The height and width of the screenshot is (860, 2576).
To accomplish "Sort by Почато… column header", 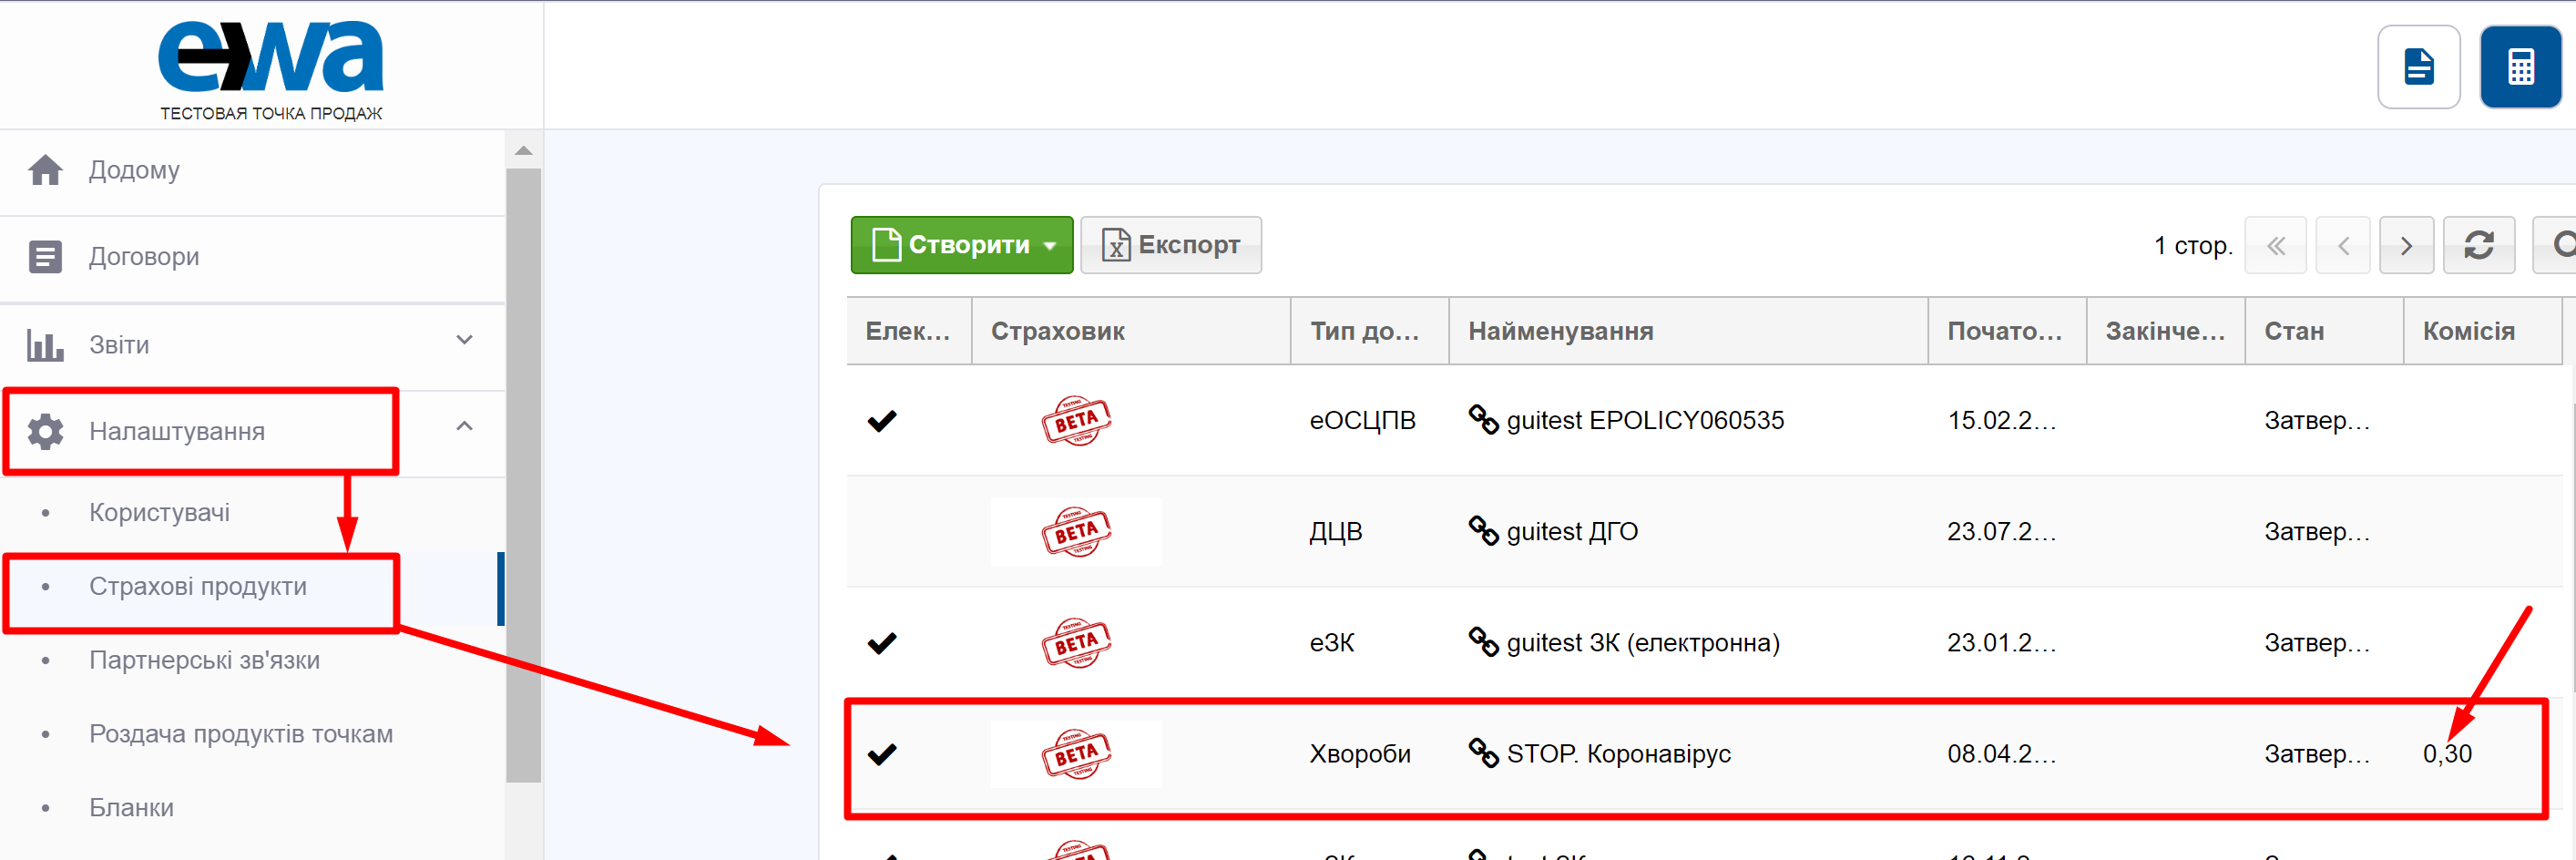I will point(2007,331).
